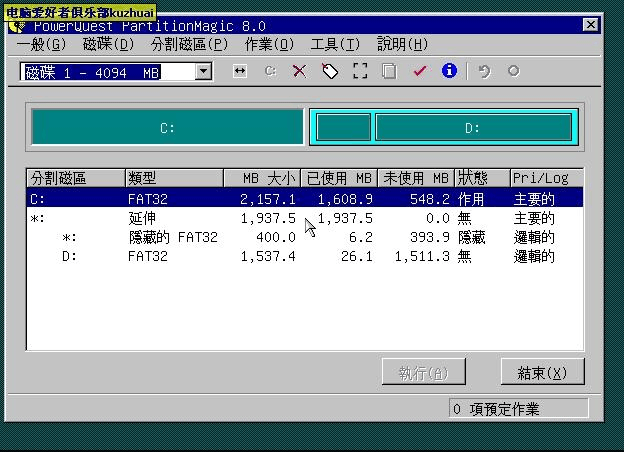Click the 393.9 unused value
Viewport: 624px width, 452px height.
pyautogui.click(x=430, y=238)
